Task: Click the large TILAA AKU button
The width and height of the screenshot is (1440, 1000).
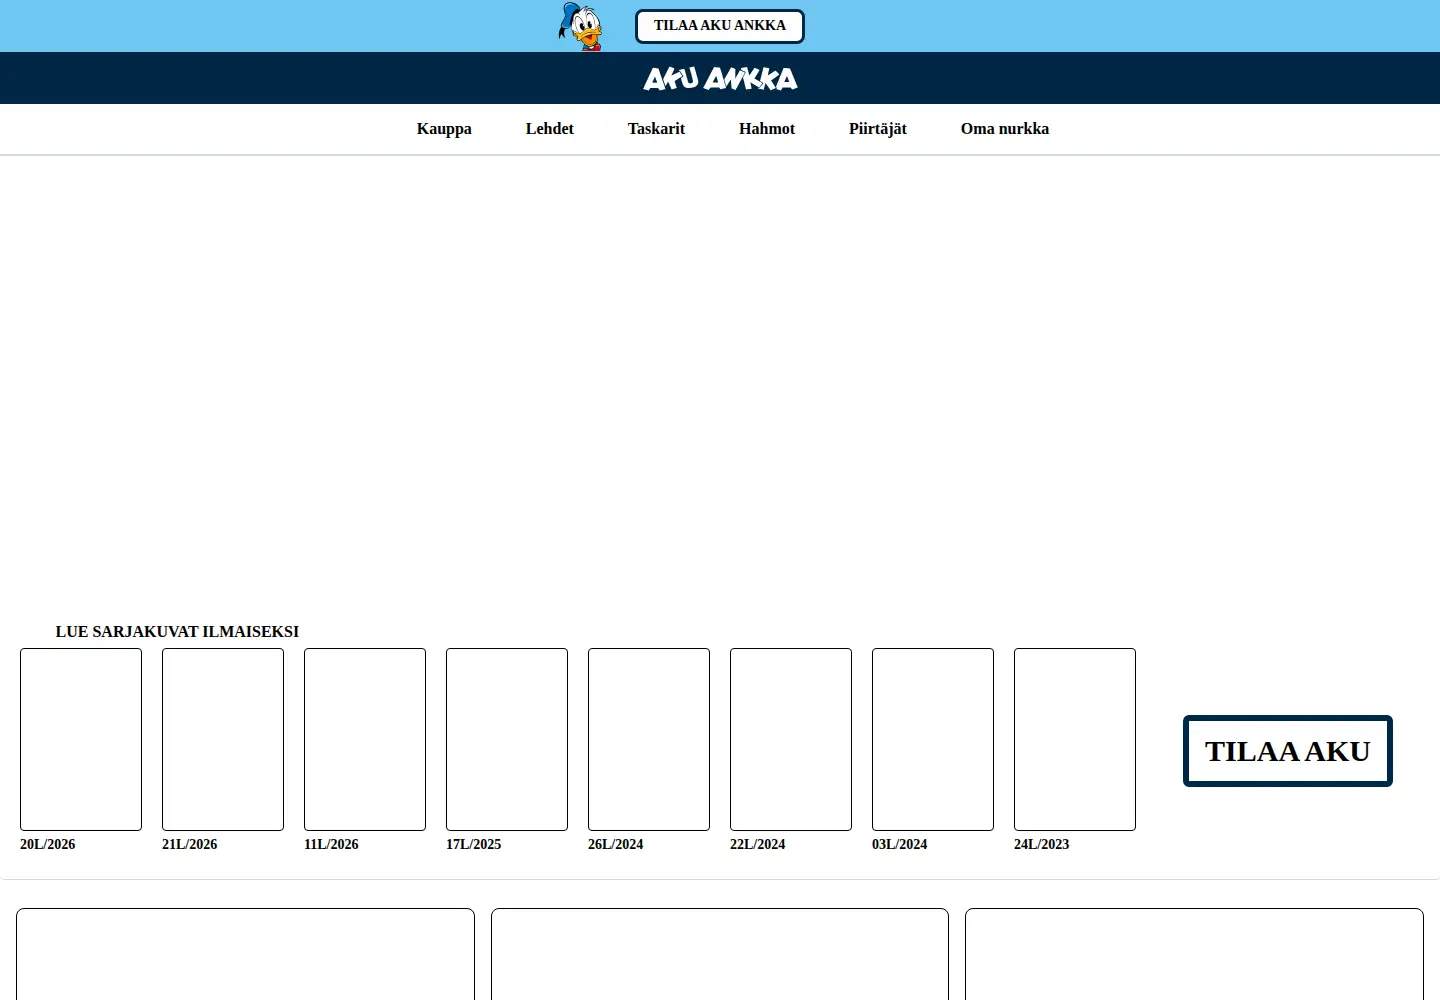Action: [x=1288, y=751]
